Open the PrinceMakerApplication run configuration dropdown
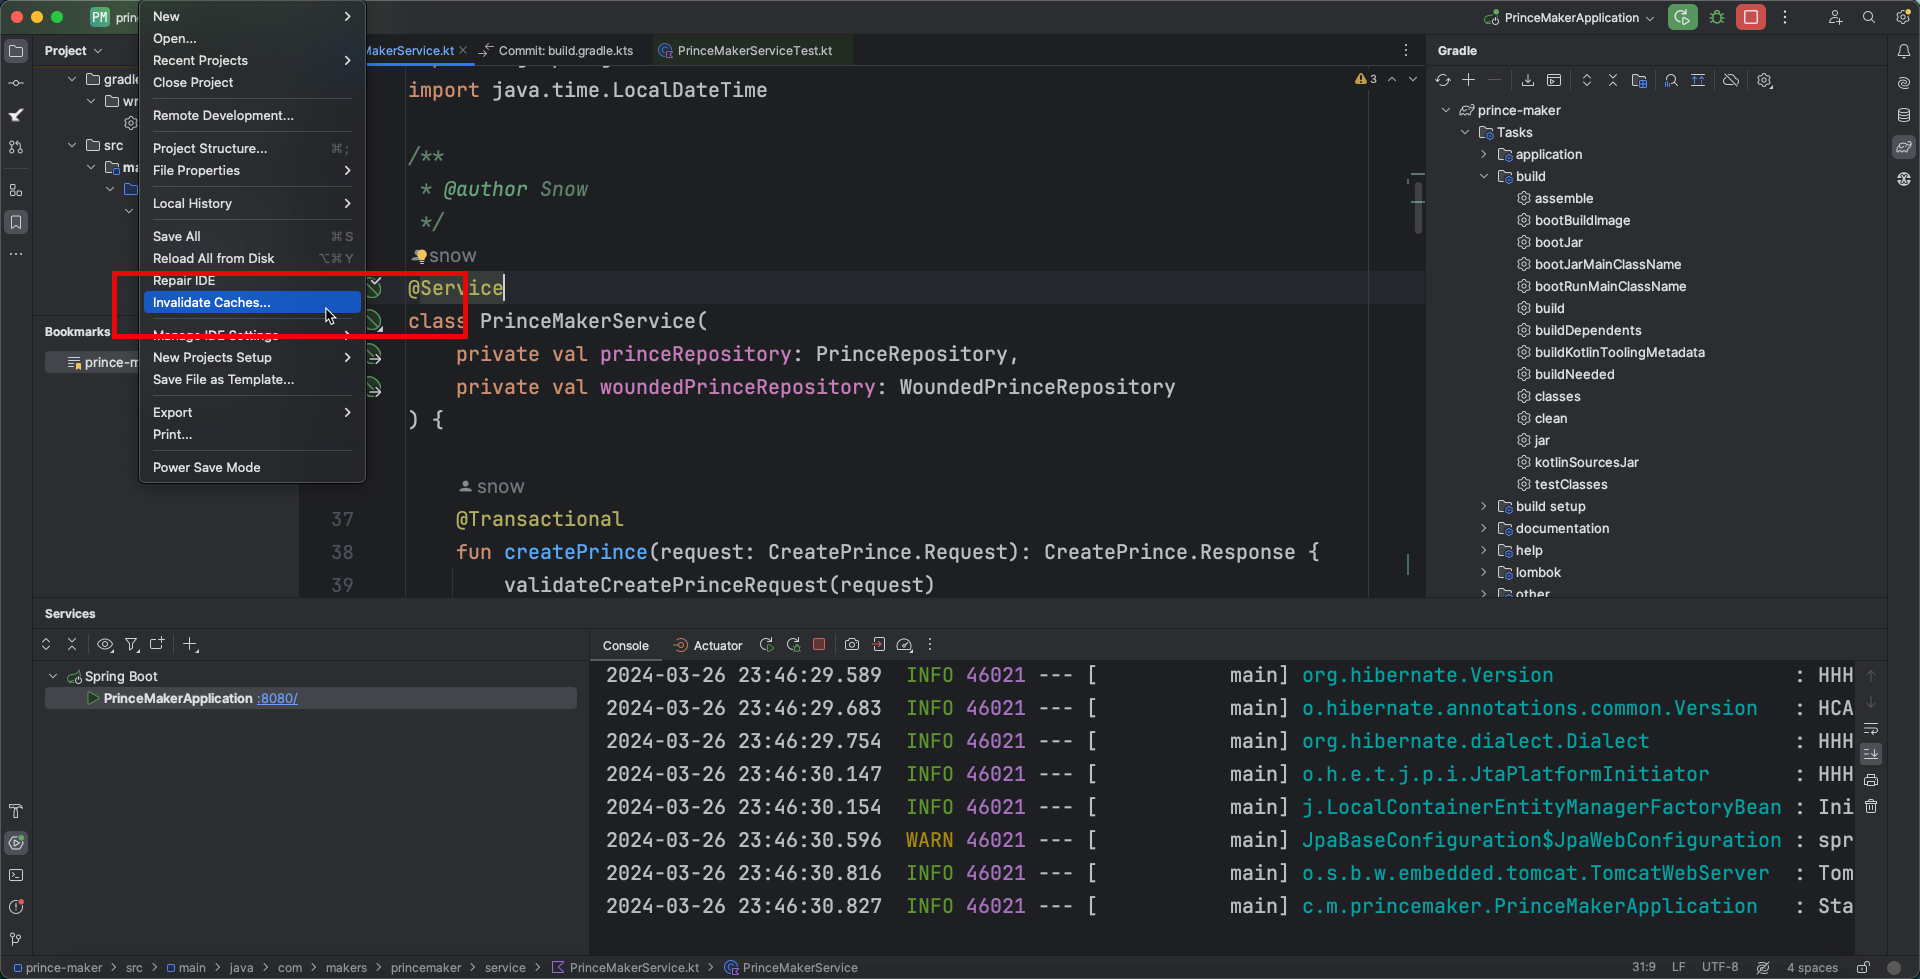 (x=1569, y=17)
